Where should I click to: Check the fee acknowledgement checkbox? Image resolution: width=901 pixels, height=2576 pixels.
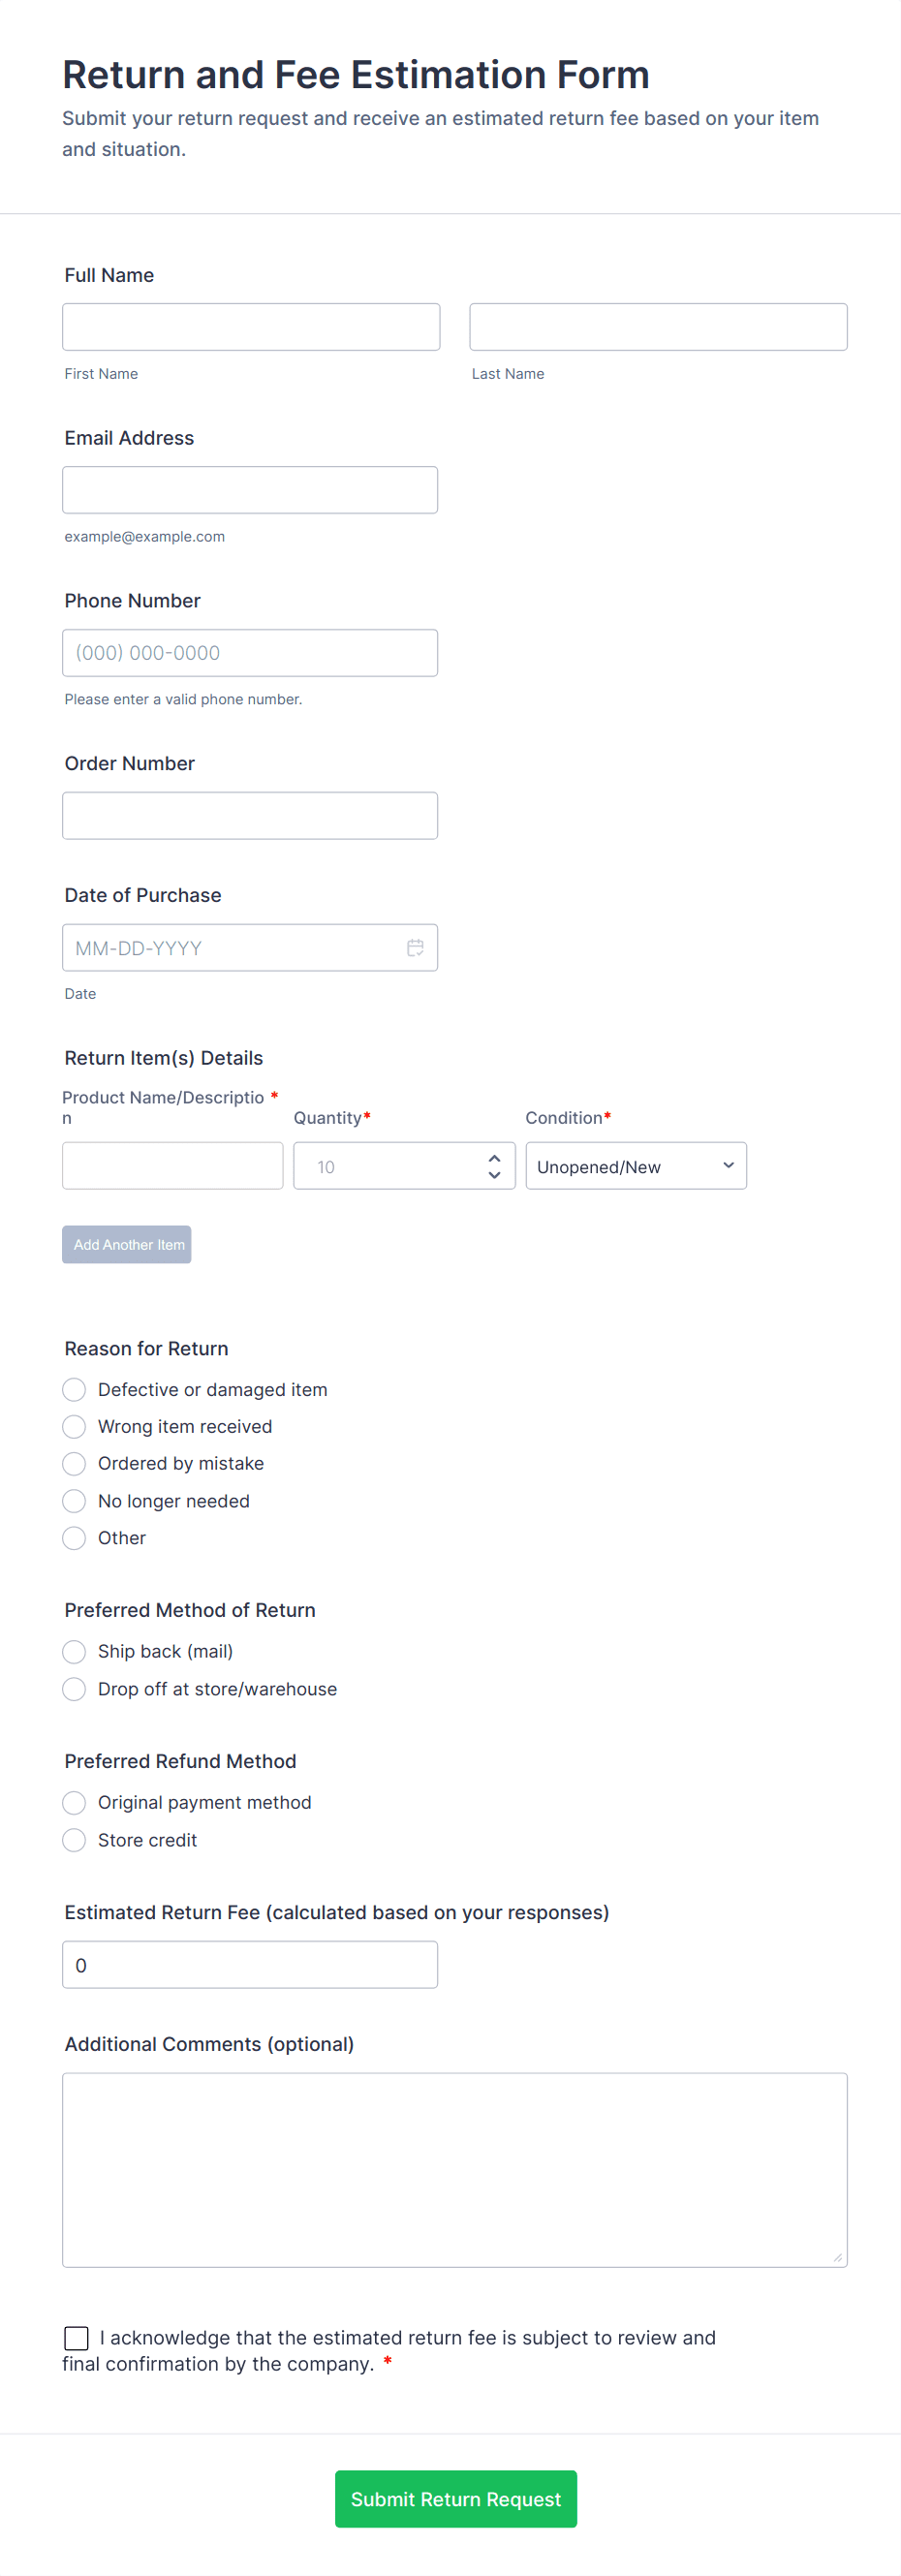[x=76, y=2337]
